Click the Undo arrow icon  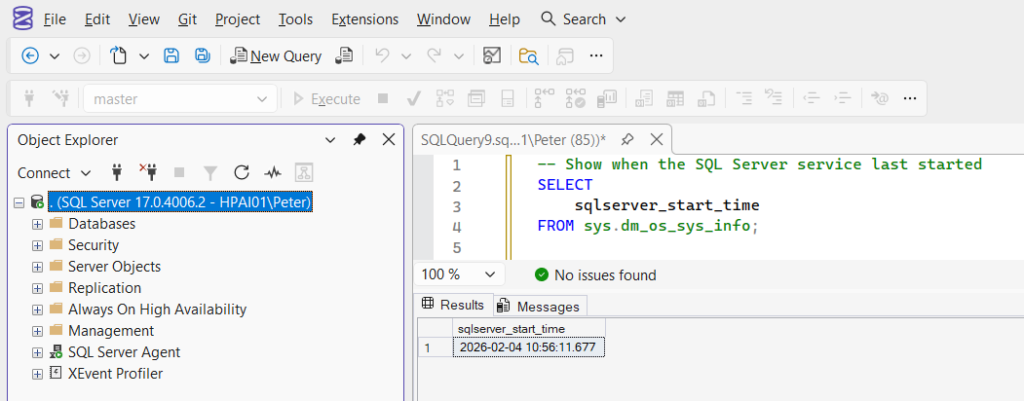[383, 56]
